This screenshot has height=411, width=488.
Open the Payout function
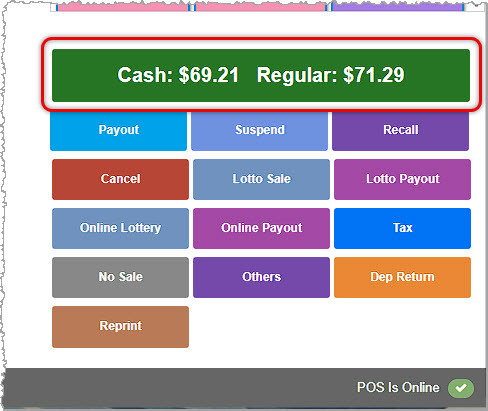point(118,131)
